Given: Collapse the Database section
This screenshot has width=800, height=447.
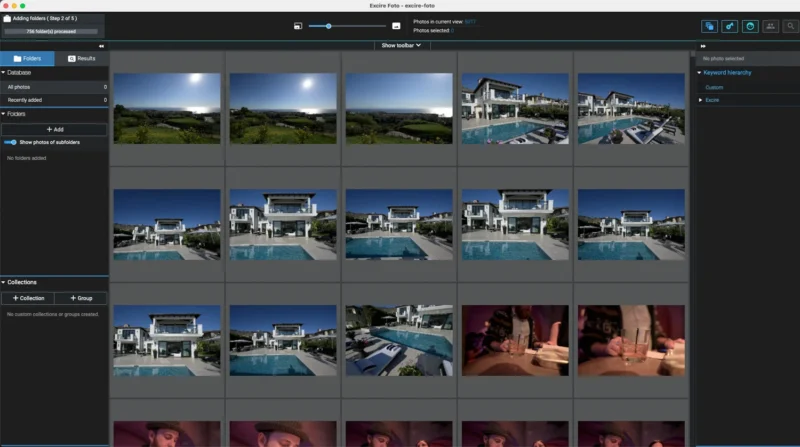Looking at the screenshot, I should [4, 72].
